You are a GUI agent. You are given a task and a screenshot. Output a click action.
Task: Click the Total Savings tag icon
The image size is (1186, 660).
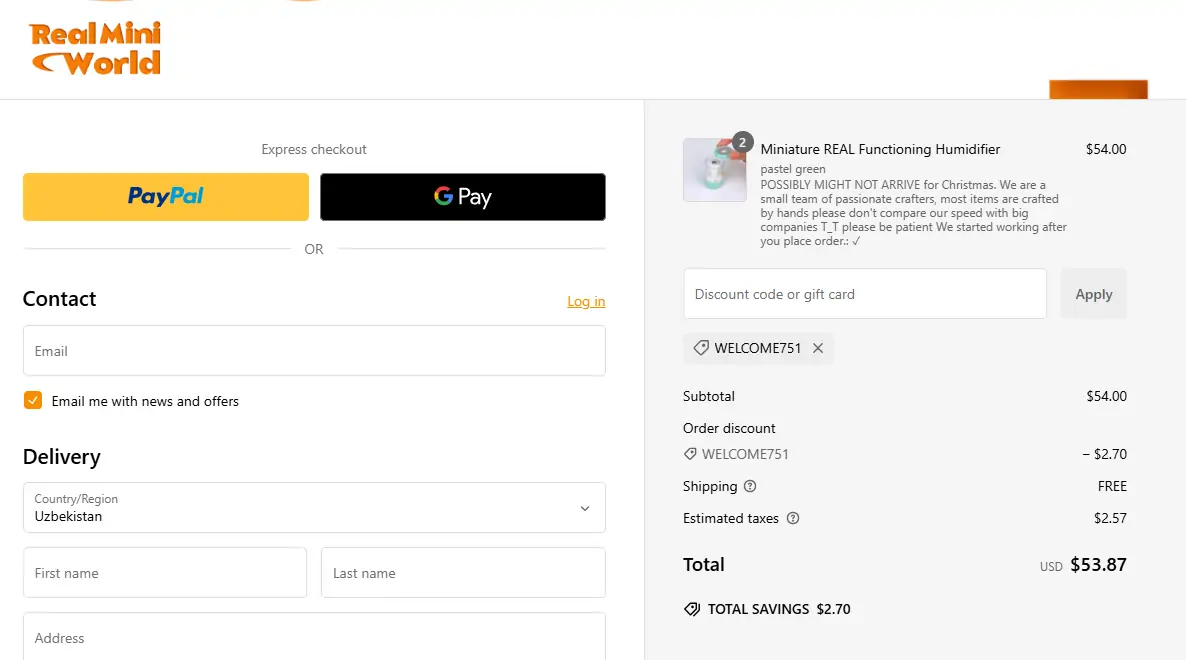(x=691, y=609)
